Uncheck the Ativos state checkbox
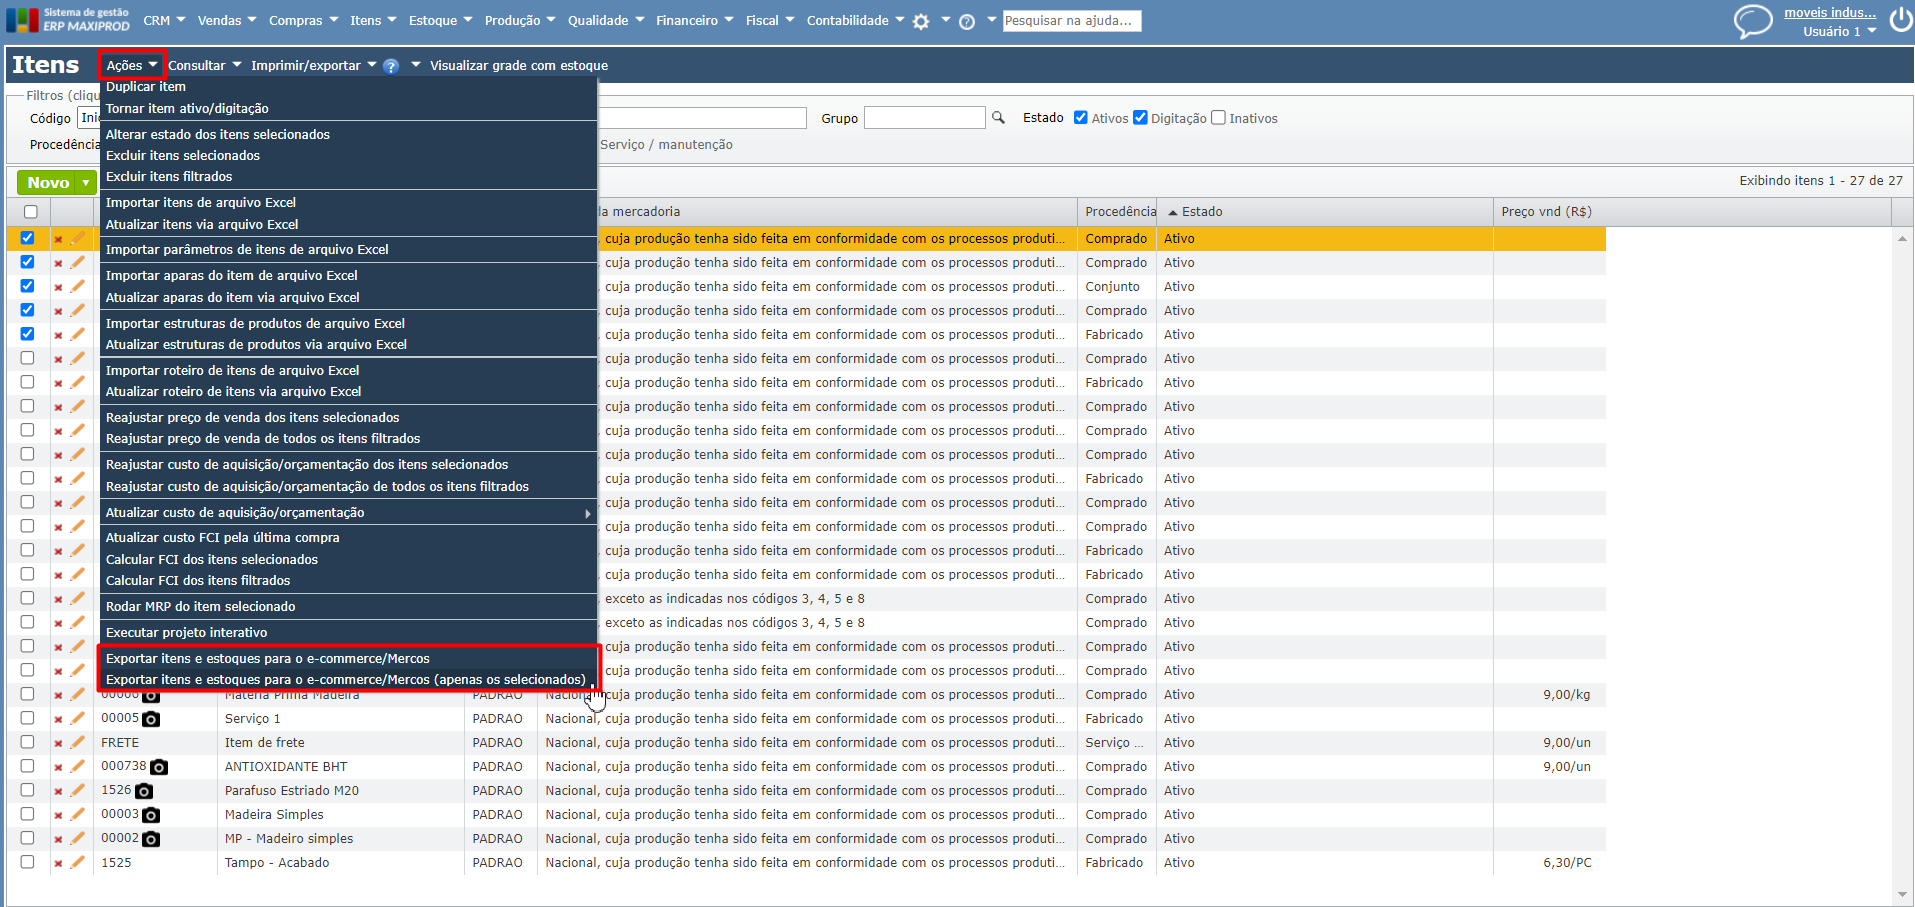1915x907 pixels. pos(1081,118)
